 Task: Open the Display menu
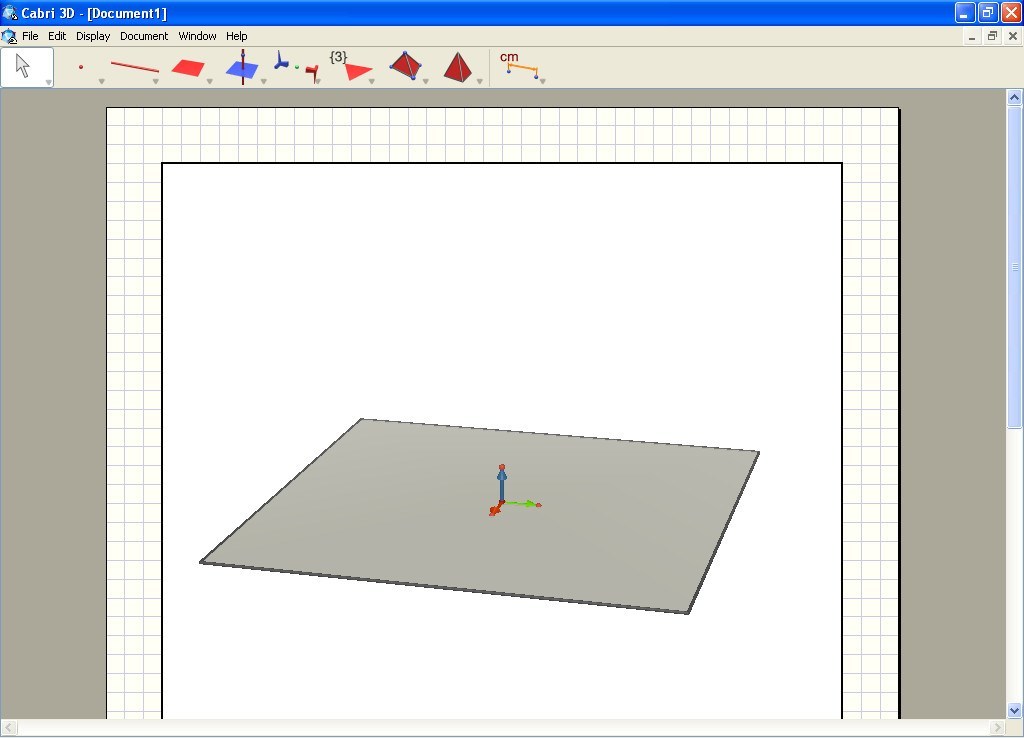pos(92,36)
